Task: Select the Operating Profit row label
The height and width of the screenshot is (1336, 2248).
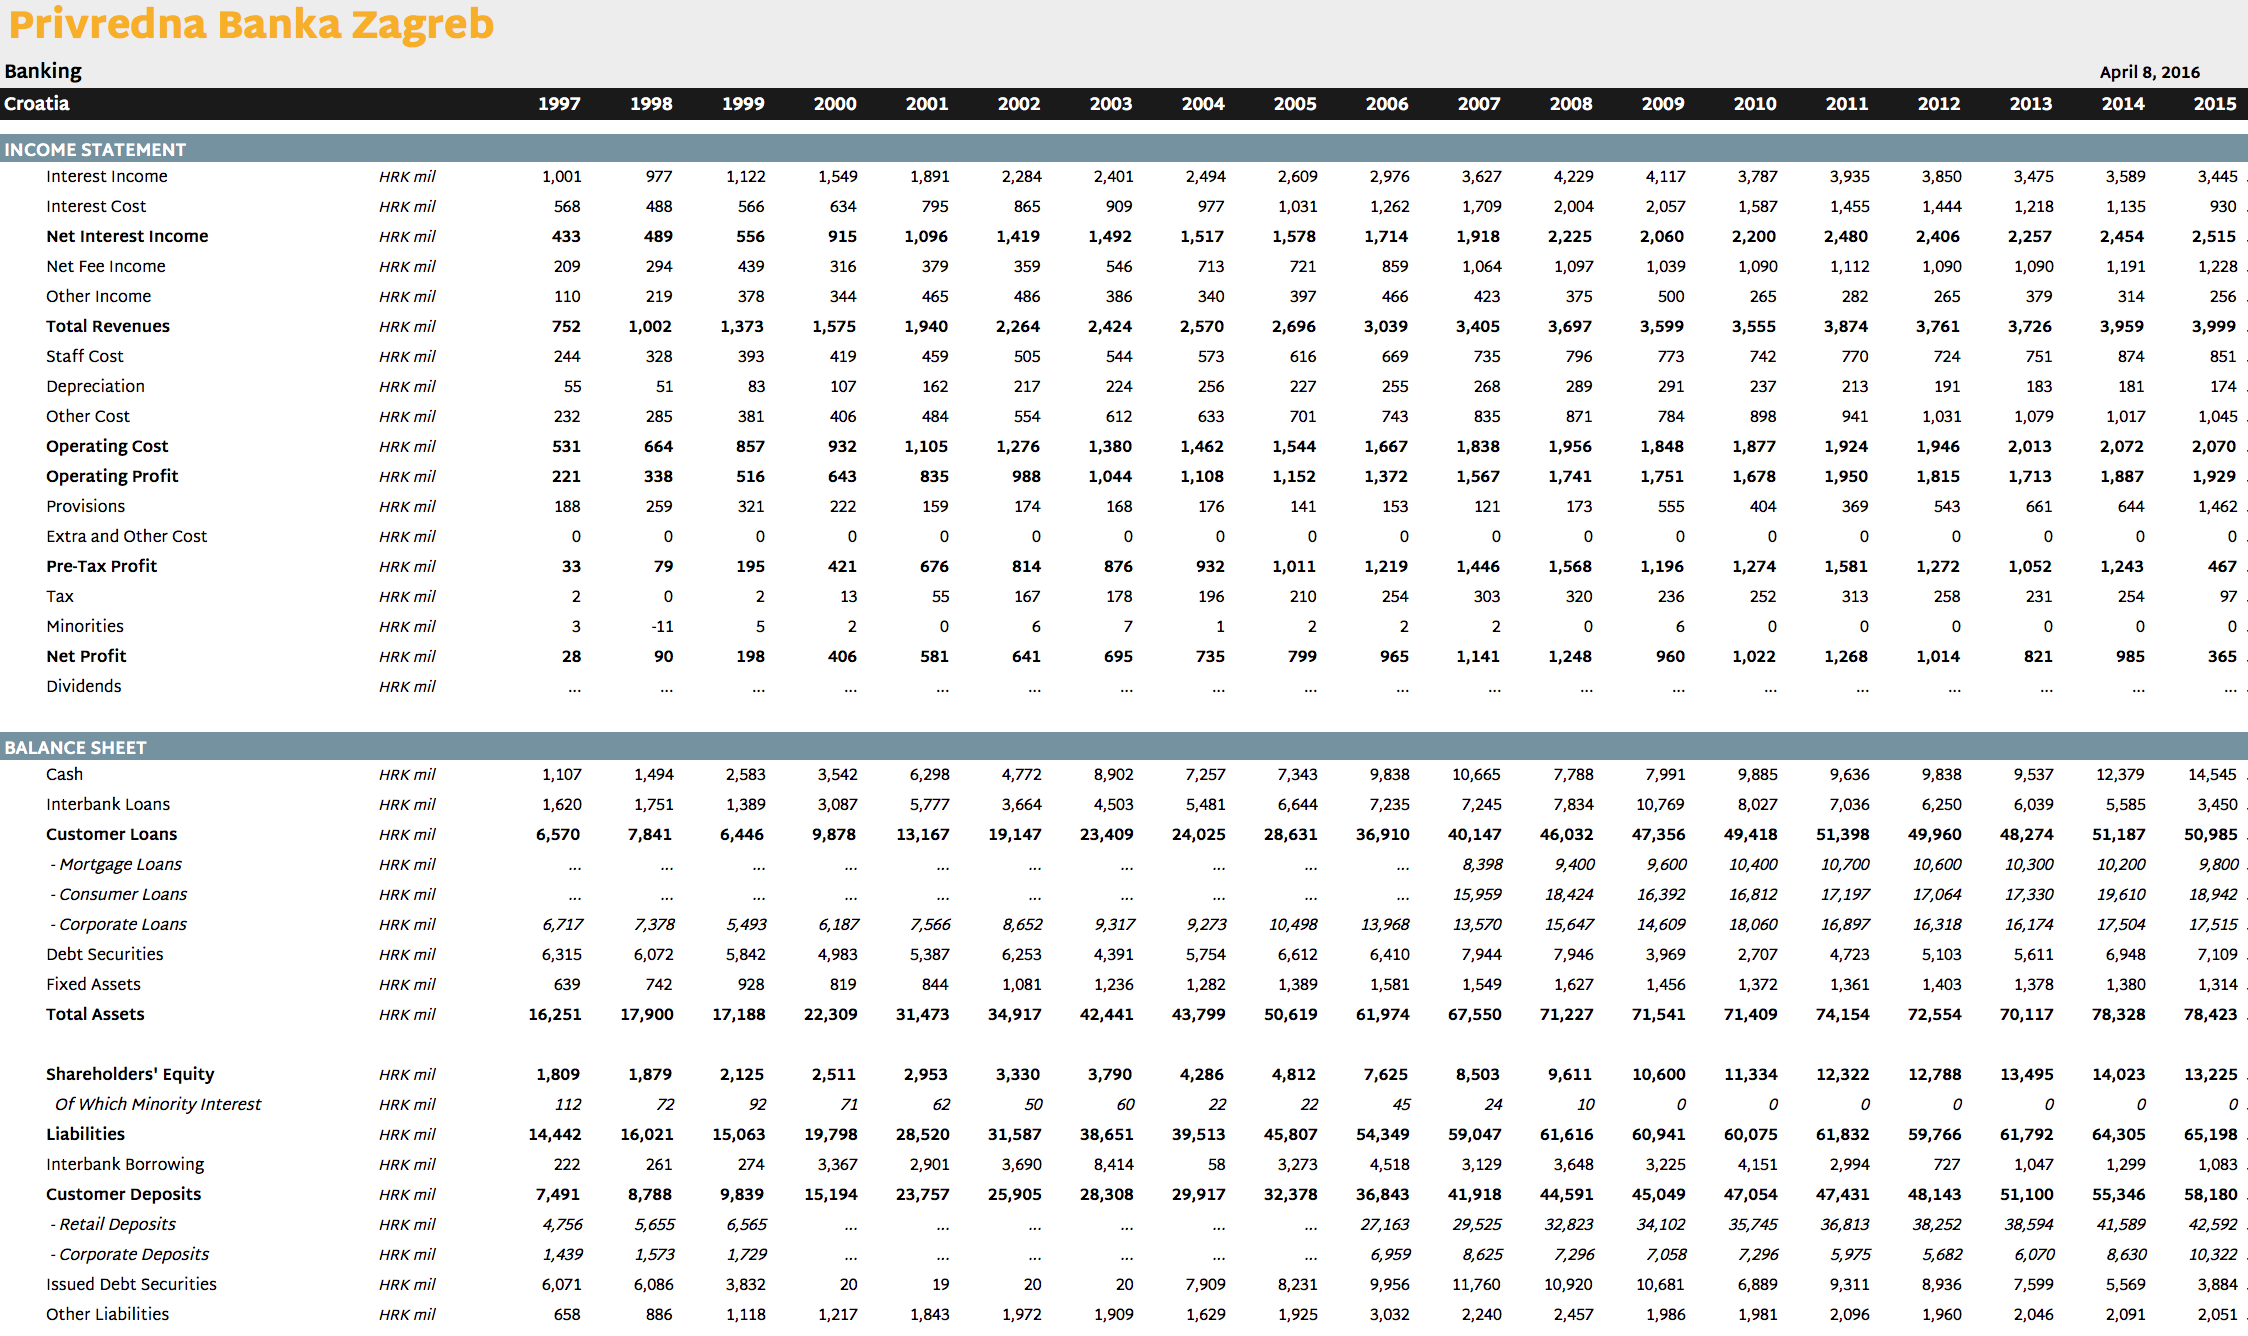Action: click(112, 476)
